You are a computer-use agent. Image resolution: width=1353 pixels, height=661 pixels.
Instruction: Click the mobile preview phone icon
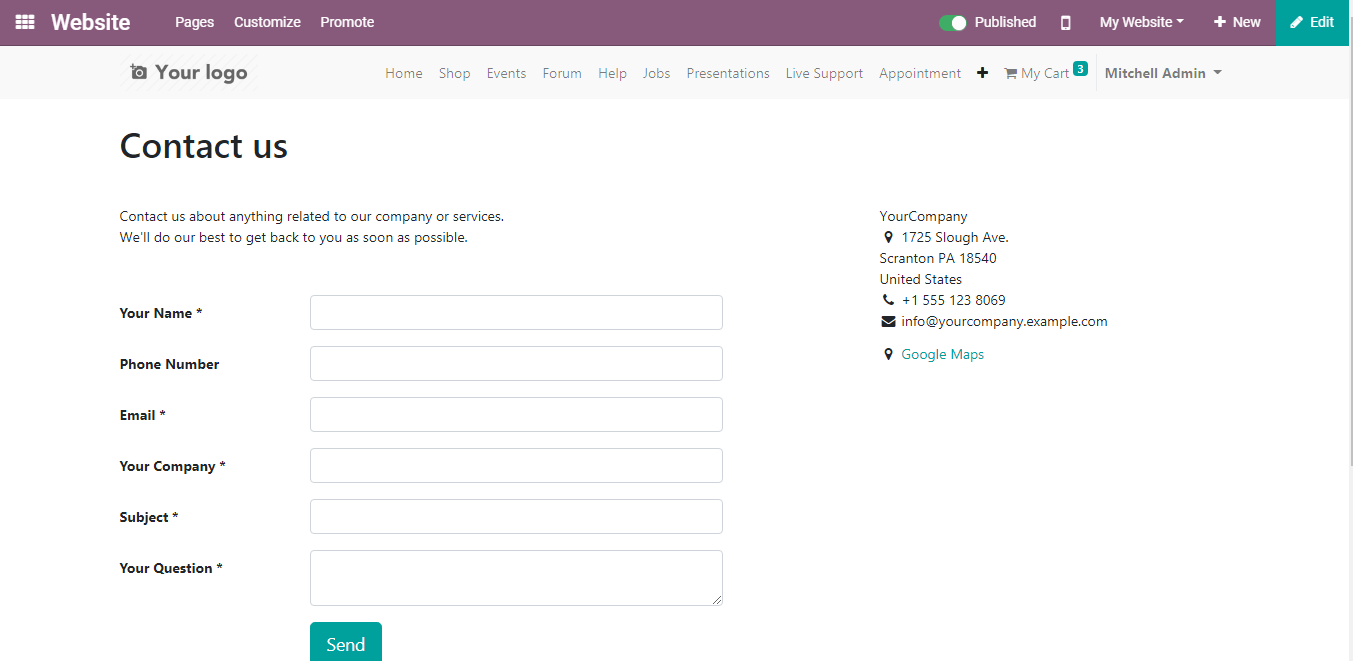[1066, 22]
